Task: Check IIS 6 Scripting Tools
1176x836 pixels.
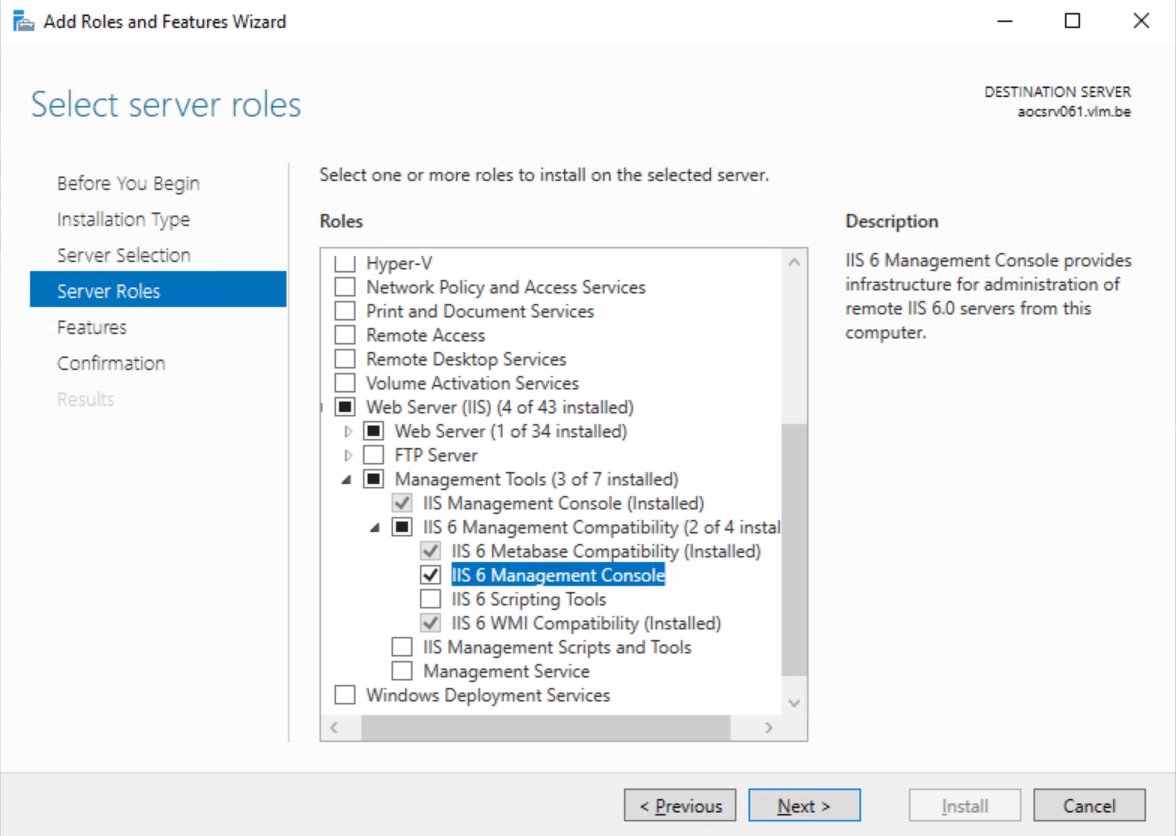Action: [430, 599]
